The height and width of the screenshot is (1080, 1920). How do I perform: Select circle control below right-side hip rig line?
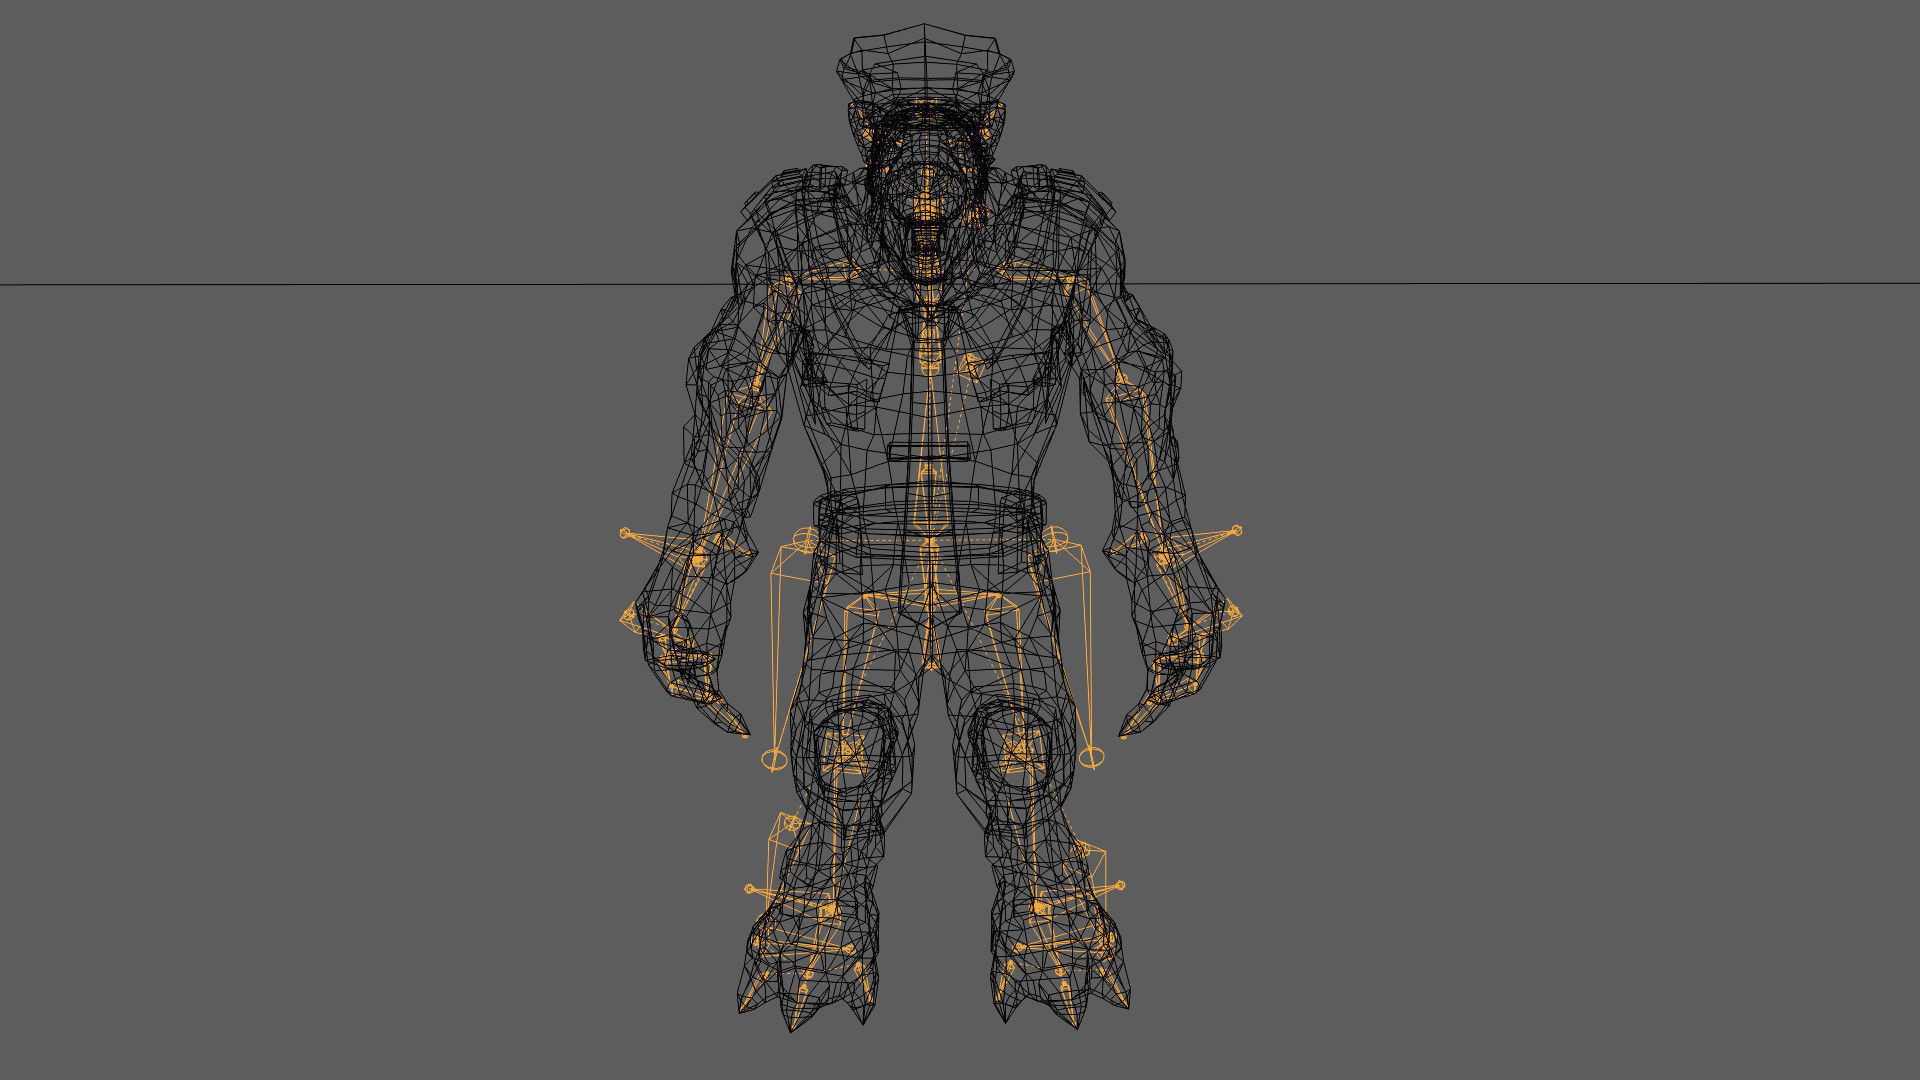pyautogui.click(x=1091, y=757)
